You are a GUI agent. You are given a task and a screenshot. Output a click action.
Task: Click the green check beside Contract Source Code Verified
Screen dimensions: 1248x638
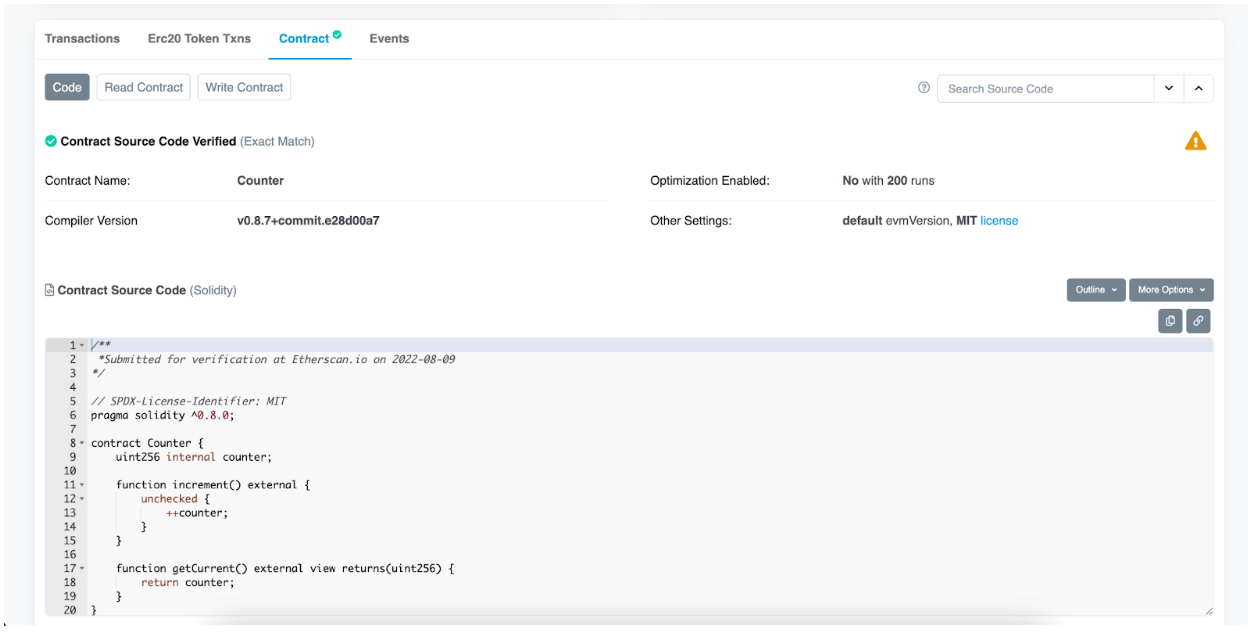(x=51, y=141)
